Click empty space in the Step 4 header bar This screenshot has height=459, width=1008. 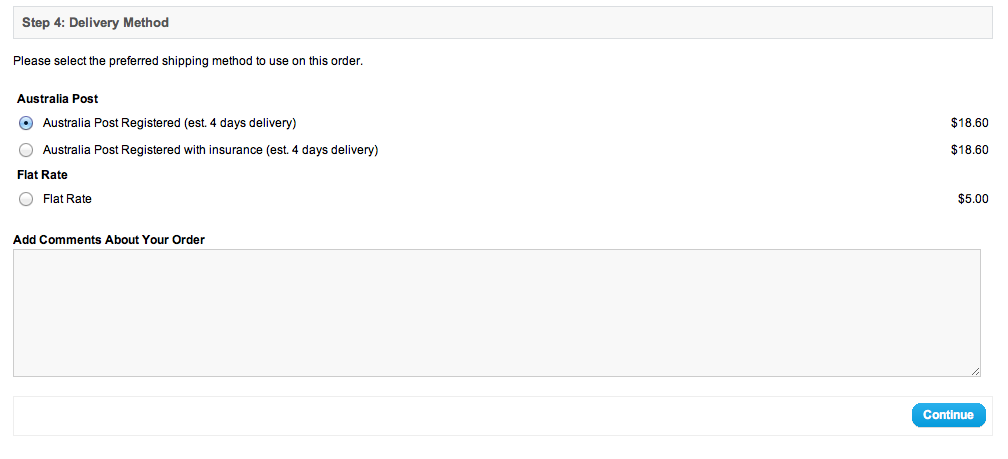(579, 22)
